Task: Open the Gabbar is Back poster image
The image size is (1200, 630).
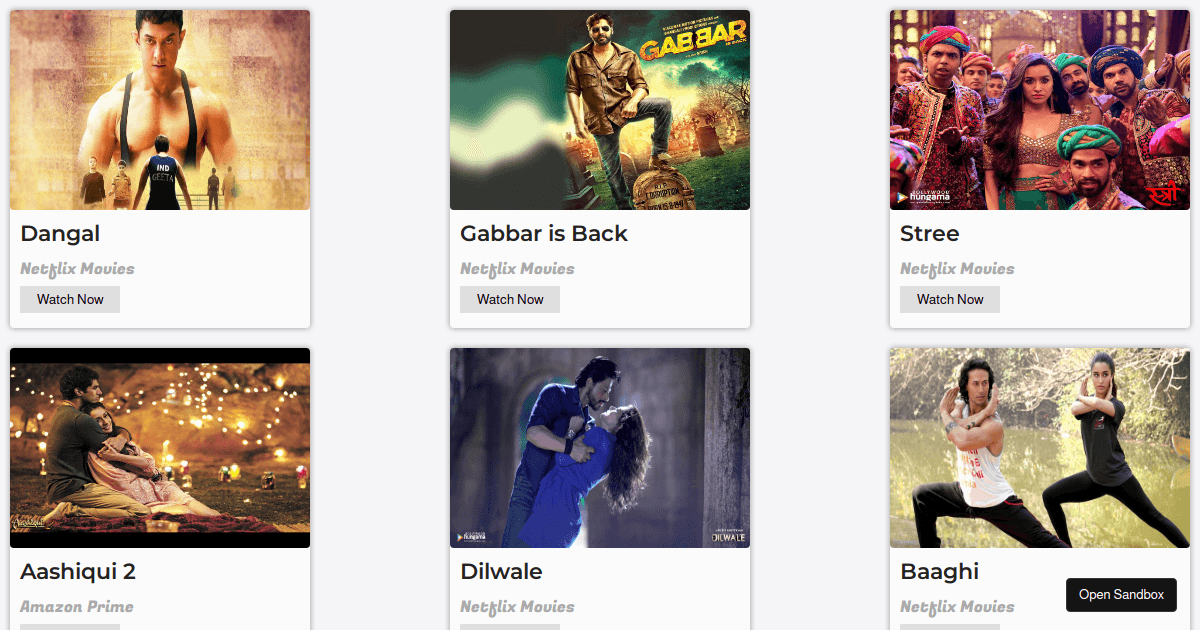Action: (x=600, y=110)
